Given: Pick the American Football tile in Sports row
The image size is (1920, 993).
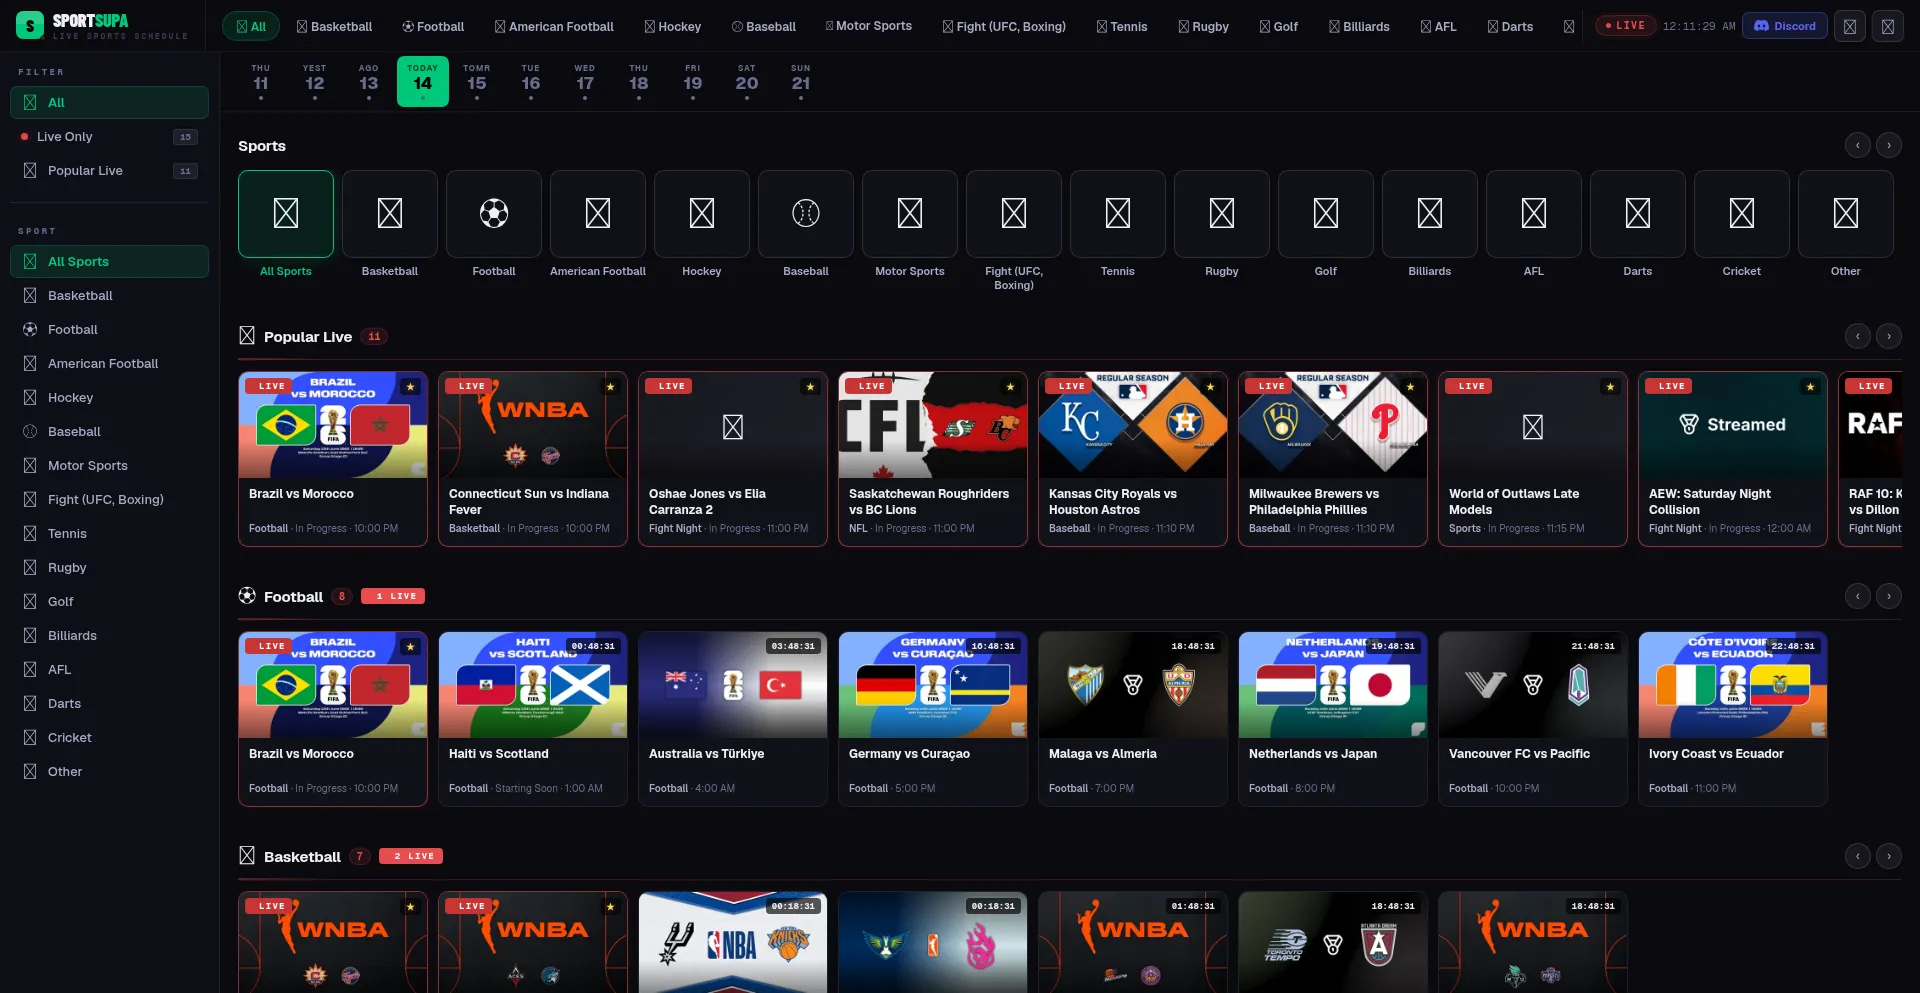Looking at the screenshot, I should [x=598, y=214].
